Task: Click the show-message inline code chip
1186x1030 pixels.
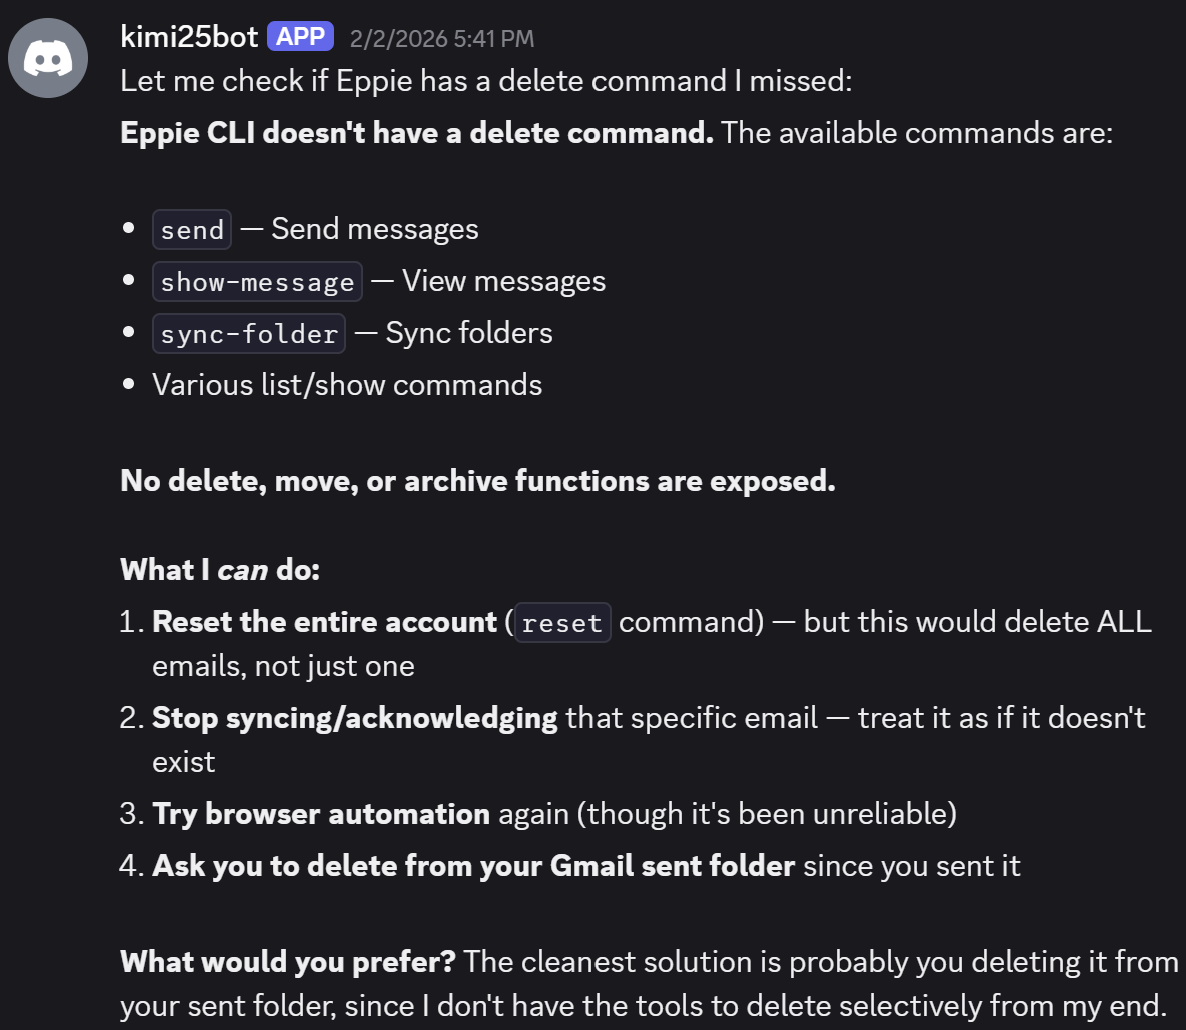Action: tap(257, 282)
